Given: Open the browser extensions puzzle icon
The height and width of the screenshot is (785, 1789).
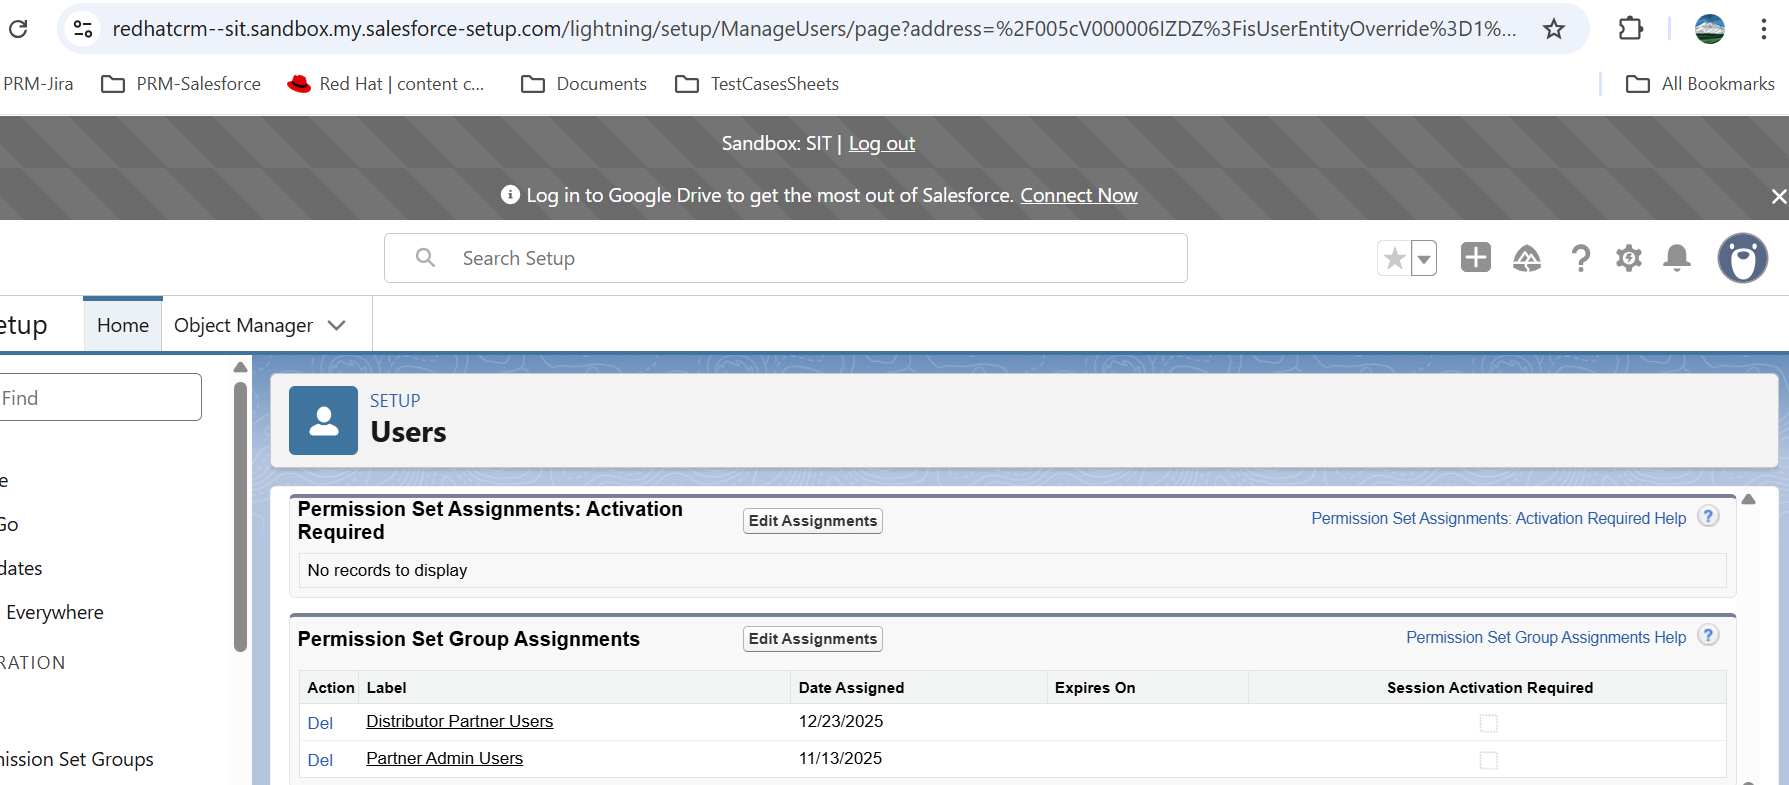Looking at the screenshot, I should click(1630, 29).
